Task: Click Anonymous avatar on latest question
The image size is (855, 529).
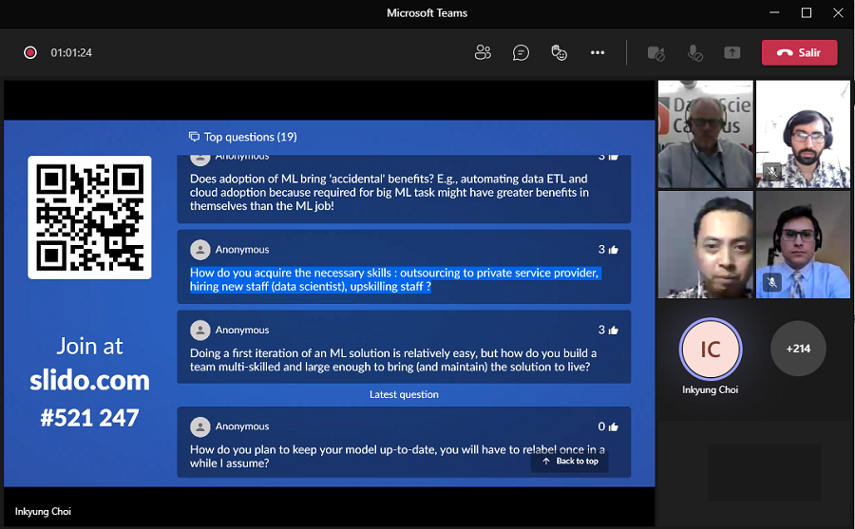Action: [x=200, y=427]
